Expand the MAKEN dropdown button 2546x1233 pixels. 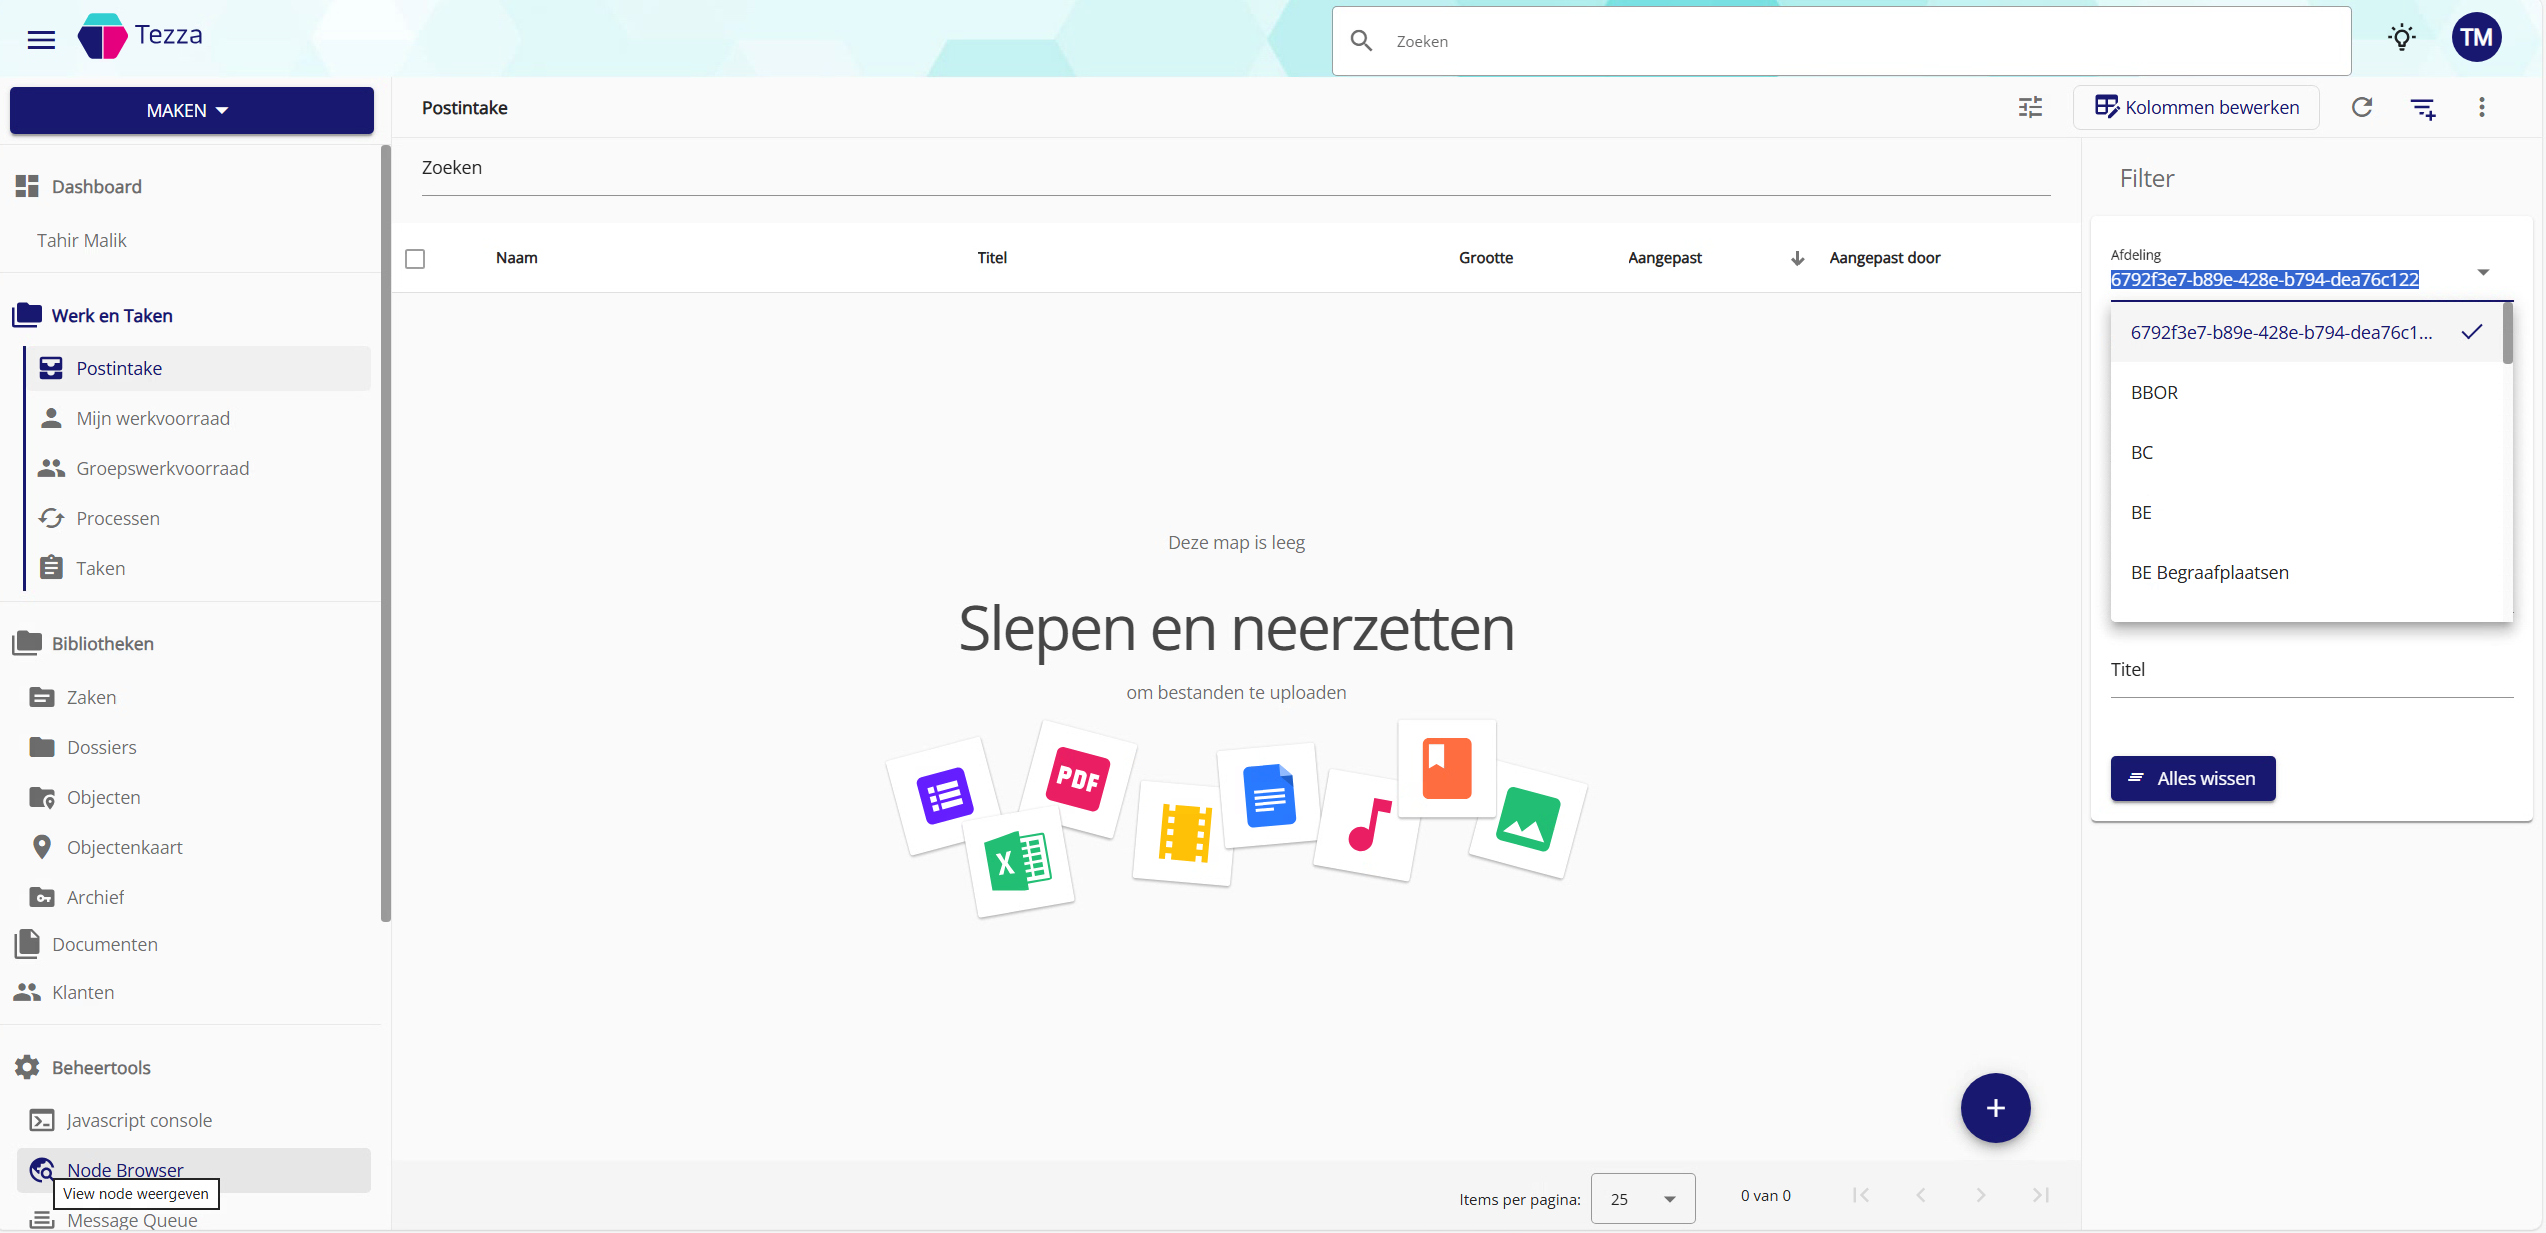coord(191,110)
